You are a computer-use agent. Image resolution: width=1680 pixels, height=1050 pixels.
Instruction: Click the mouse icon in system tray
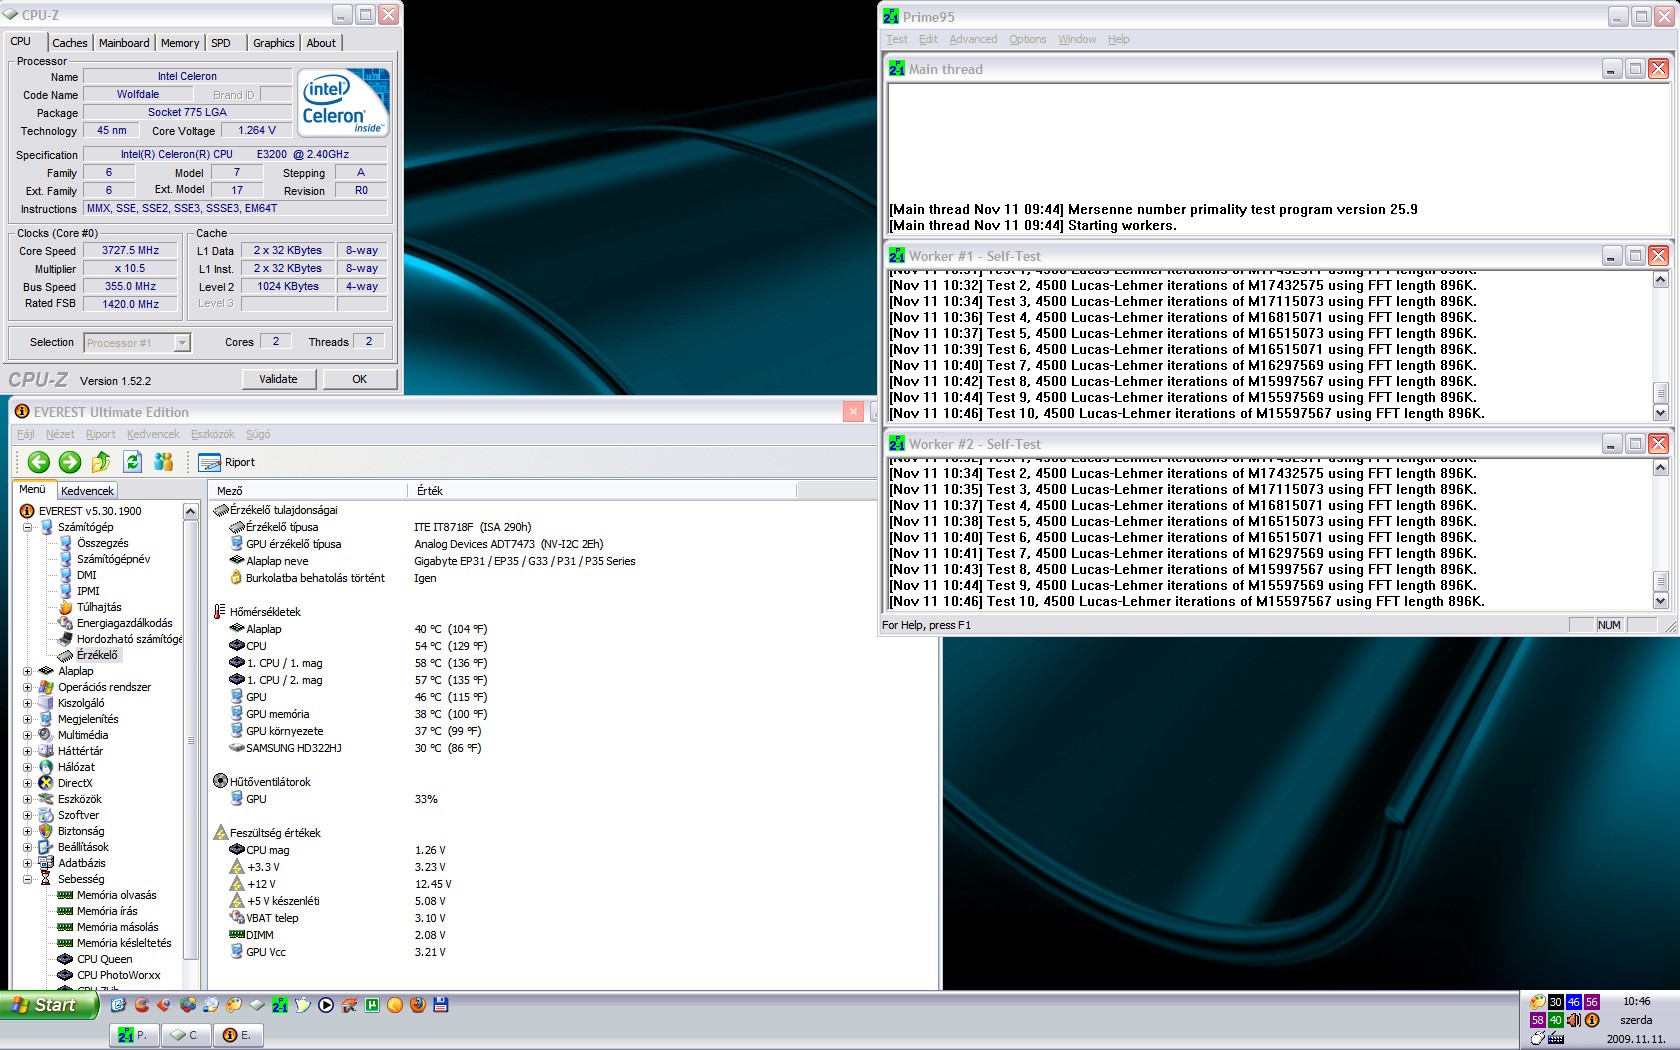tap(1538, 1039)
